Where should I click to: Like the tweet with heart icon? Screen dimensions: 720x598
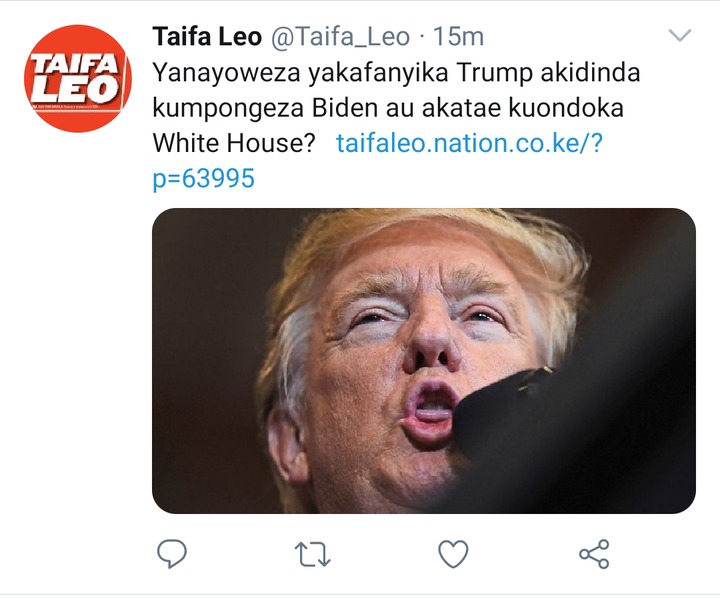[453, 553]
